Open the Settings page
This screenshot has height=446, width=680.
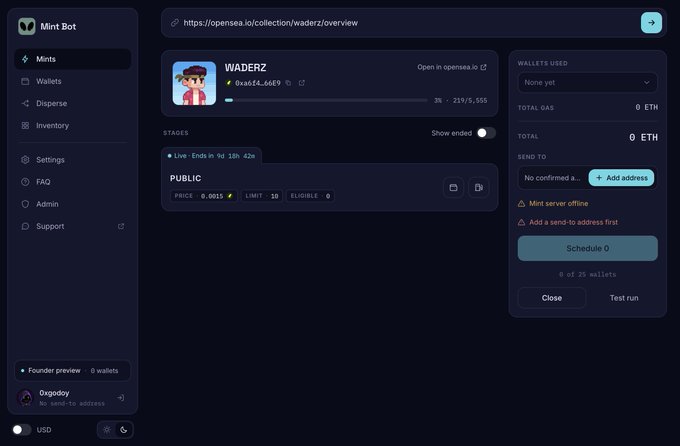coord(73,160)
